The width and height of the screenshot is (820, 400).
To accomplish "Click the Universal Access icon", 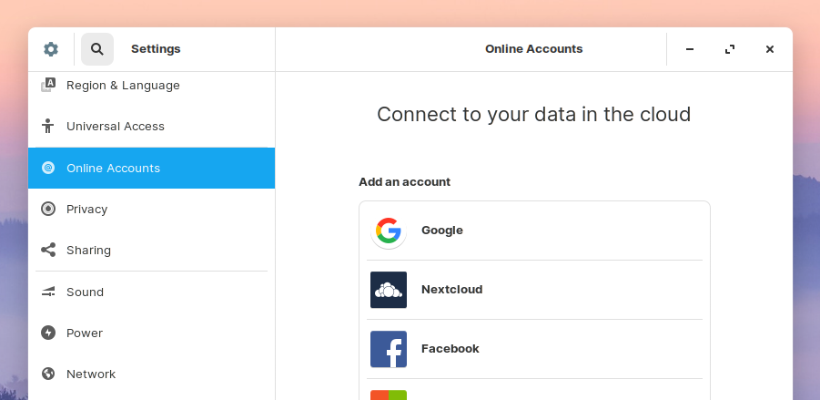I will point(48,127).
